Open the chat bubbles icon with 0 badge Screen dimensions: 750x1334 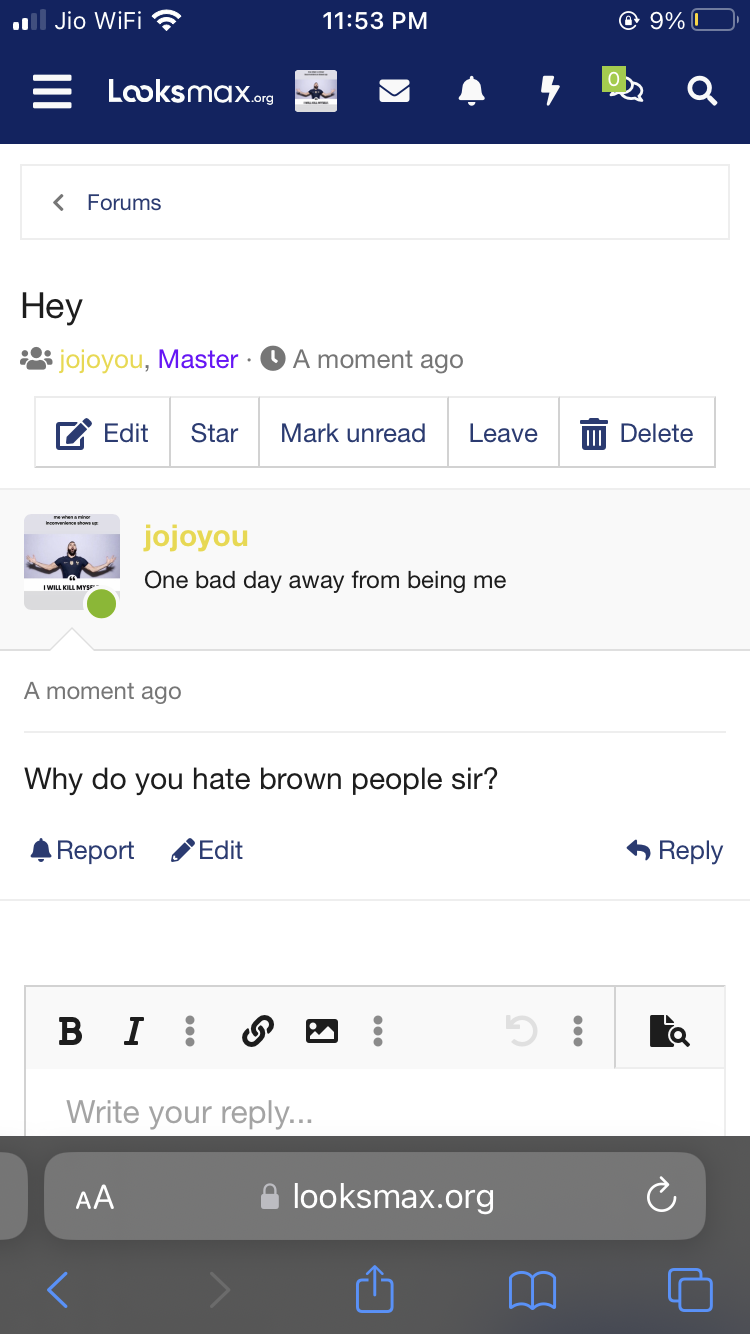(623, 87)
